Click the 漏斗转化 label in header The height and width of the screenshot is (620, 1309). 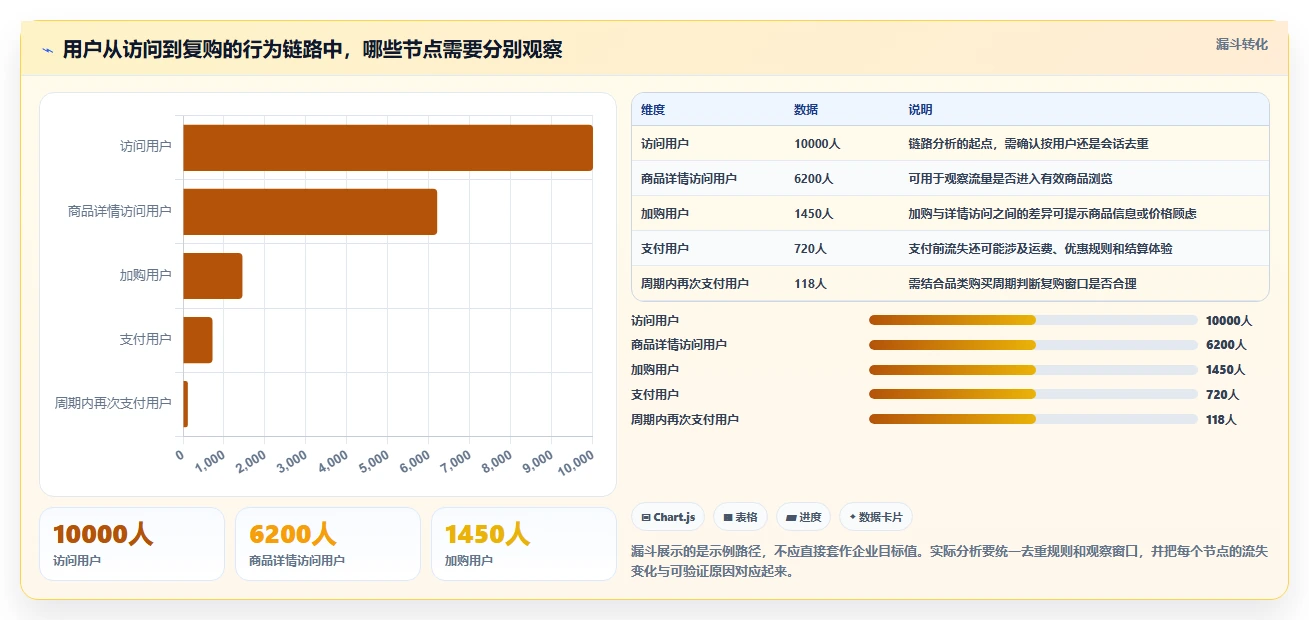pyautogui.click(x=1242, y=44)
